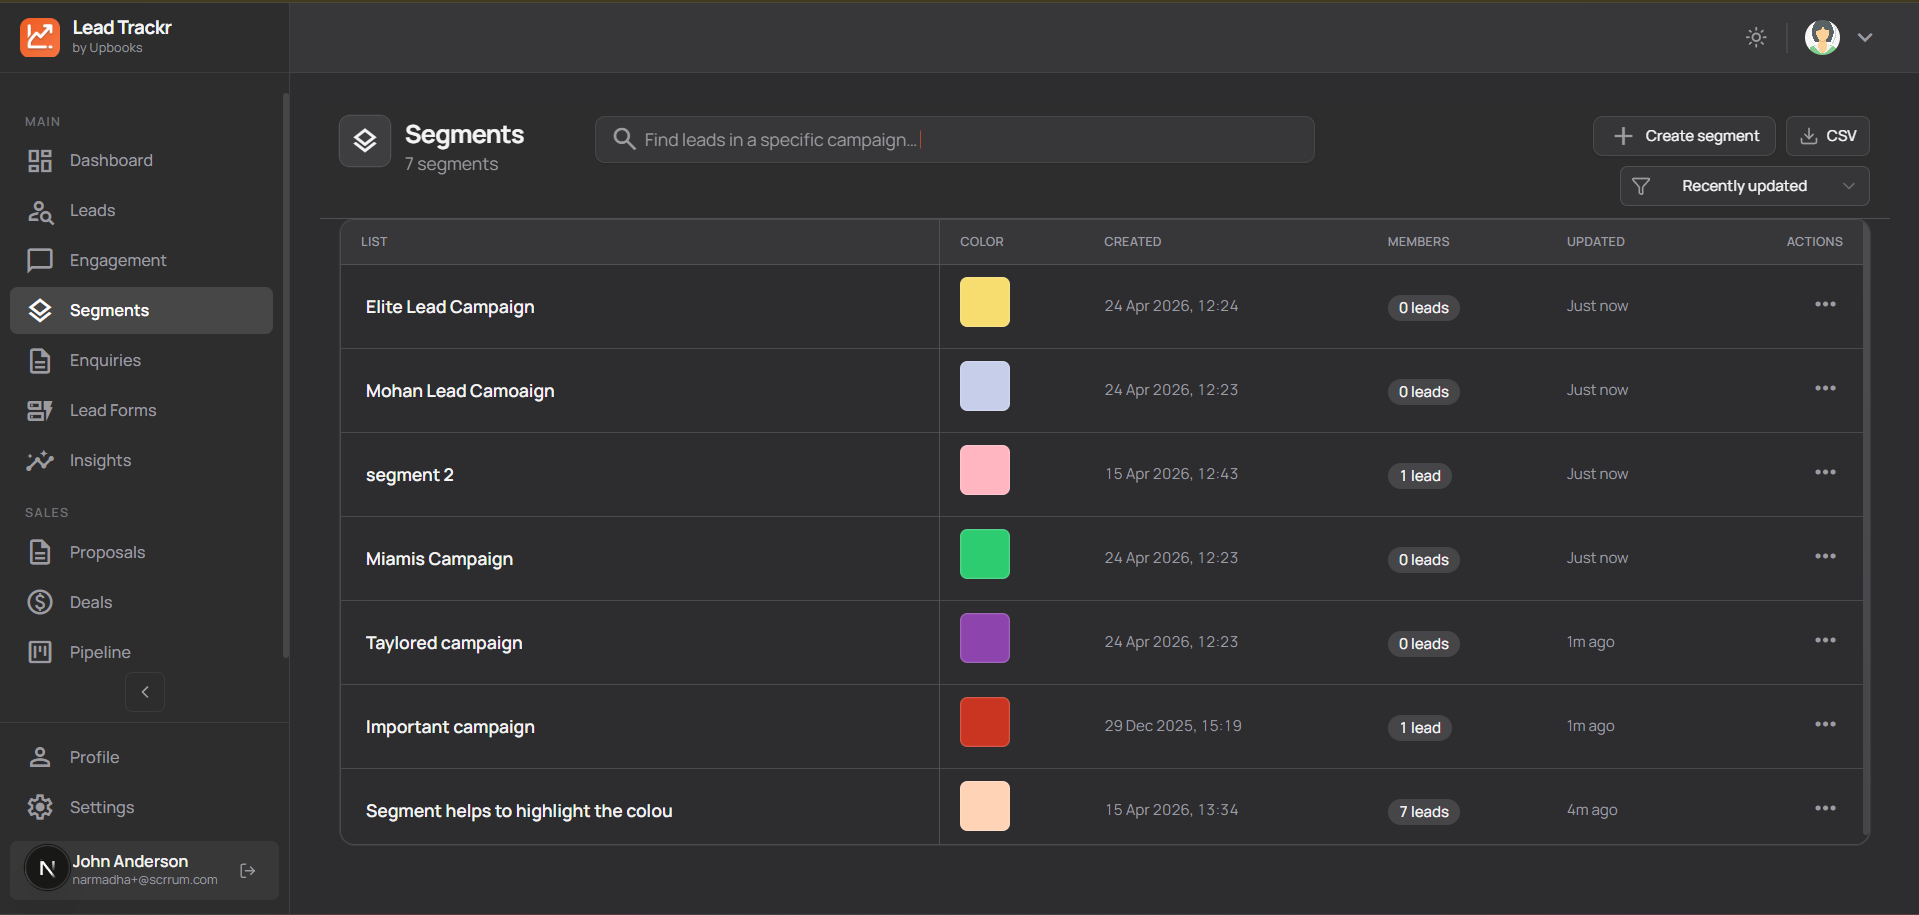Viewport: 1919px width, 915px height.
Task: Click the Settings gear icon
Action: tap(40, 807)
